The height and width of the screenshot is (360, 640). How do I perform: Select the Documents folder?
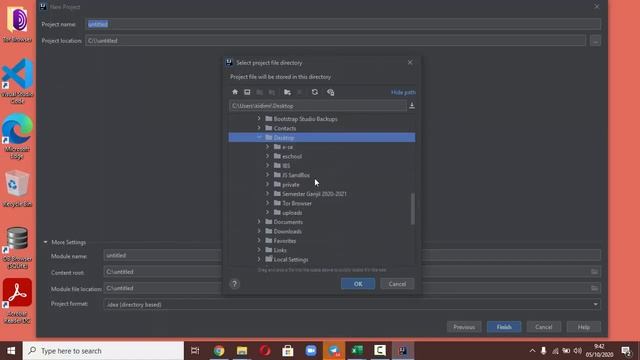click(288, 222)
